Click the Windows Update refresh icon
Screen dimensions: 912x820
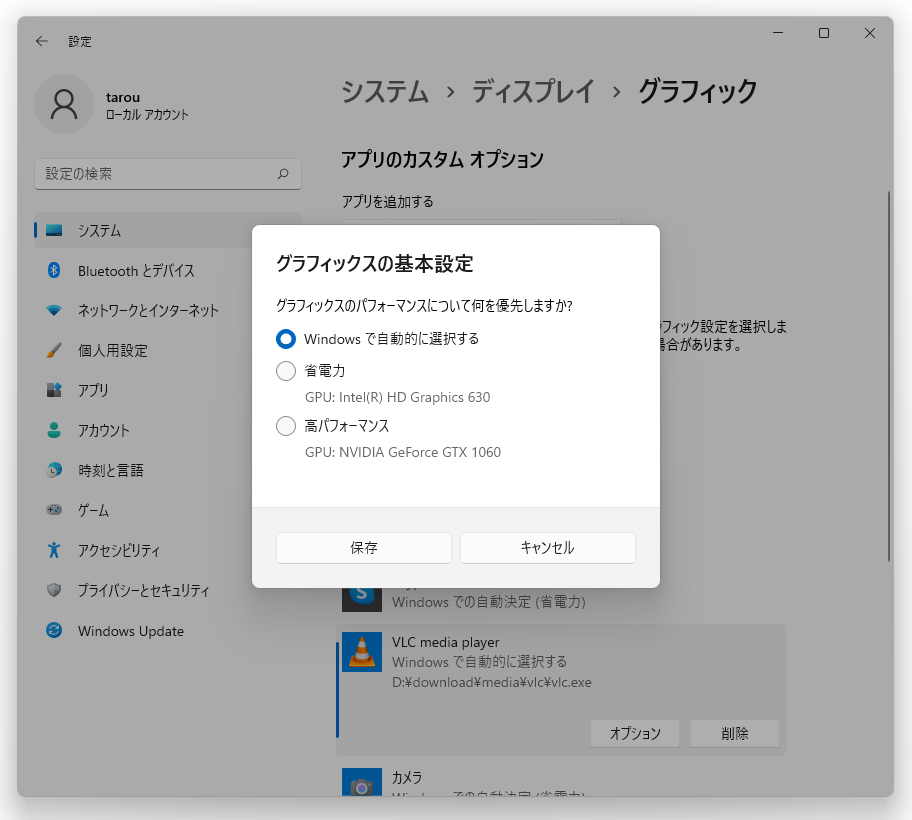54,630
